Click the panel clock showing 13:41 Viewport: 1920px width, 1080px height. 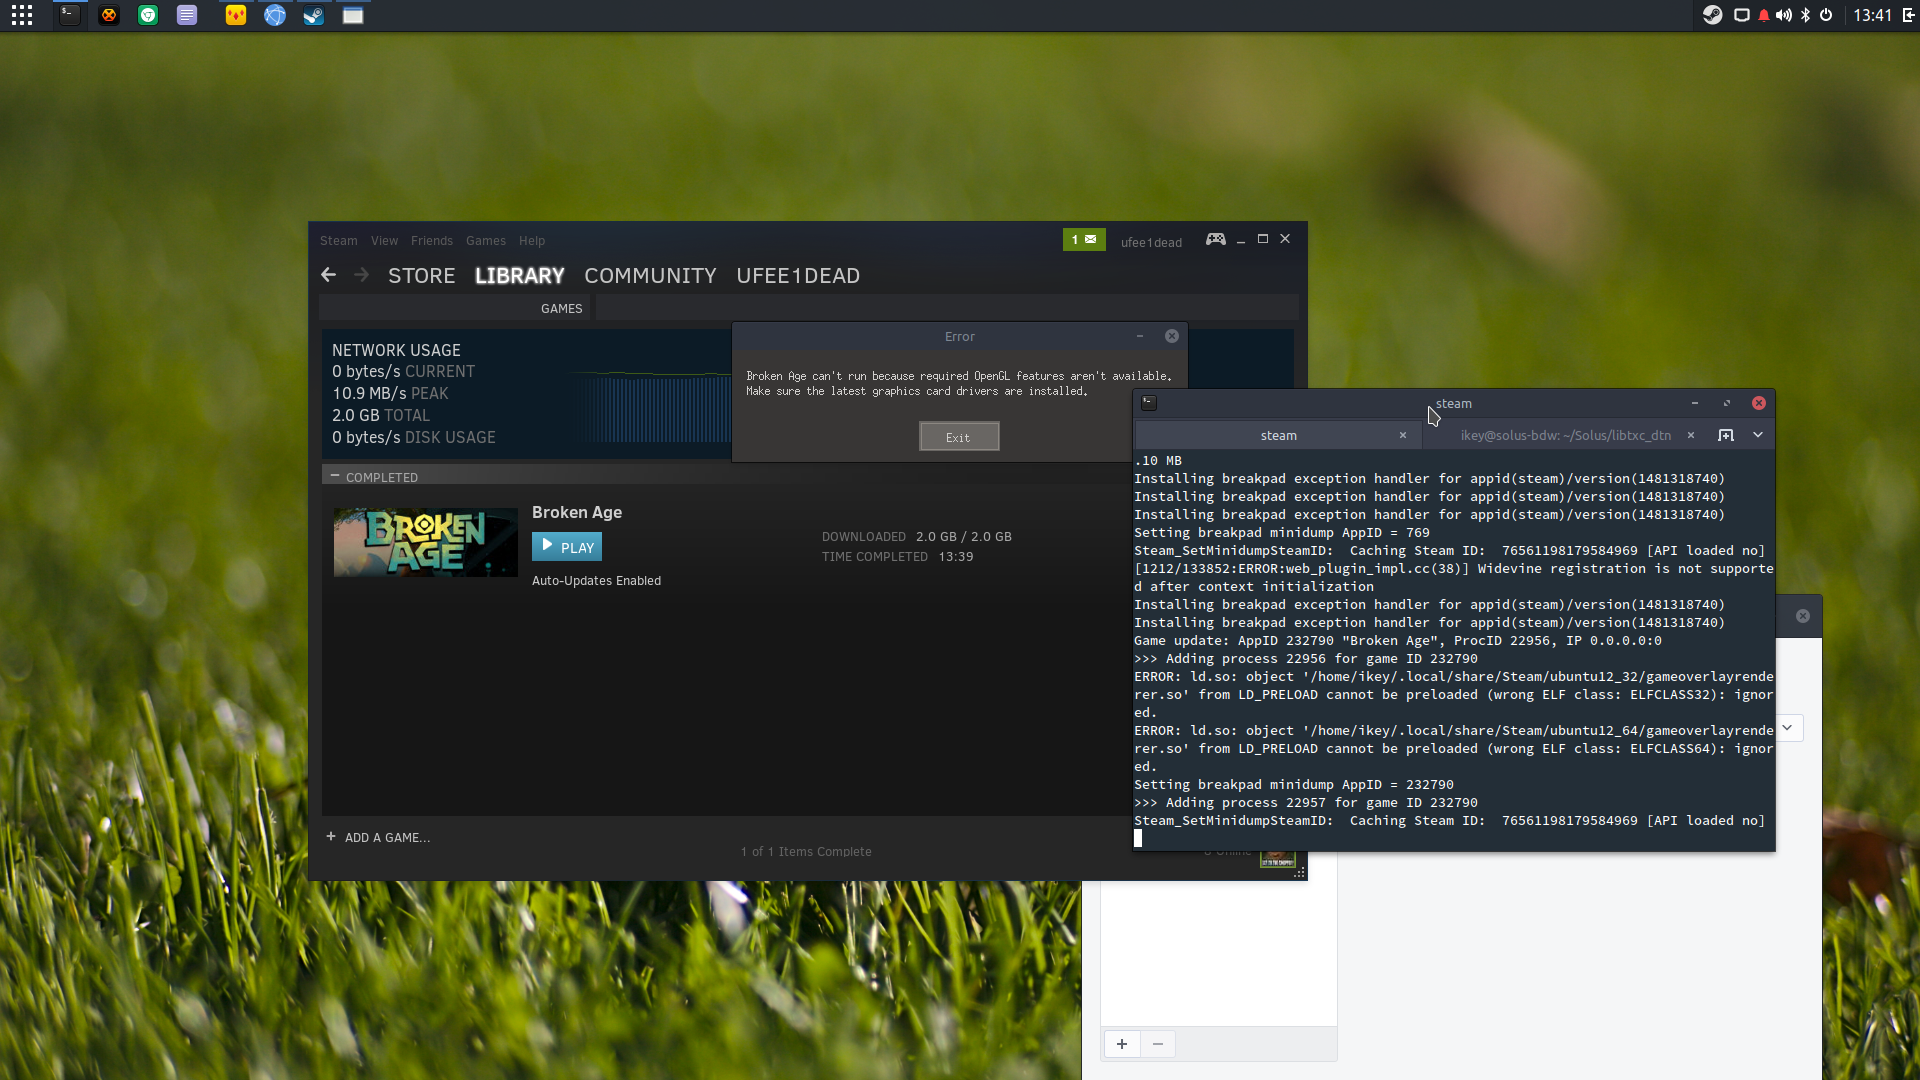[1872, 15]
